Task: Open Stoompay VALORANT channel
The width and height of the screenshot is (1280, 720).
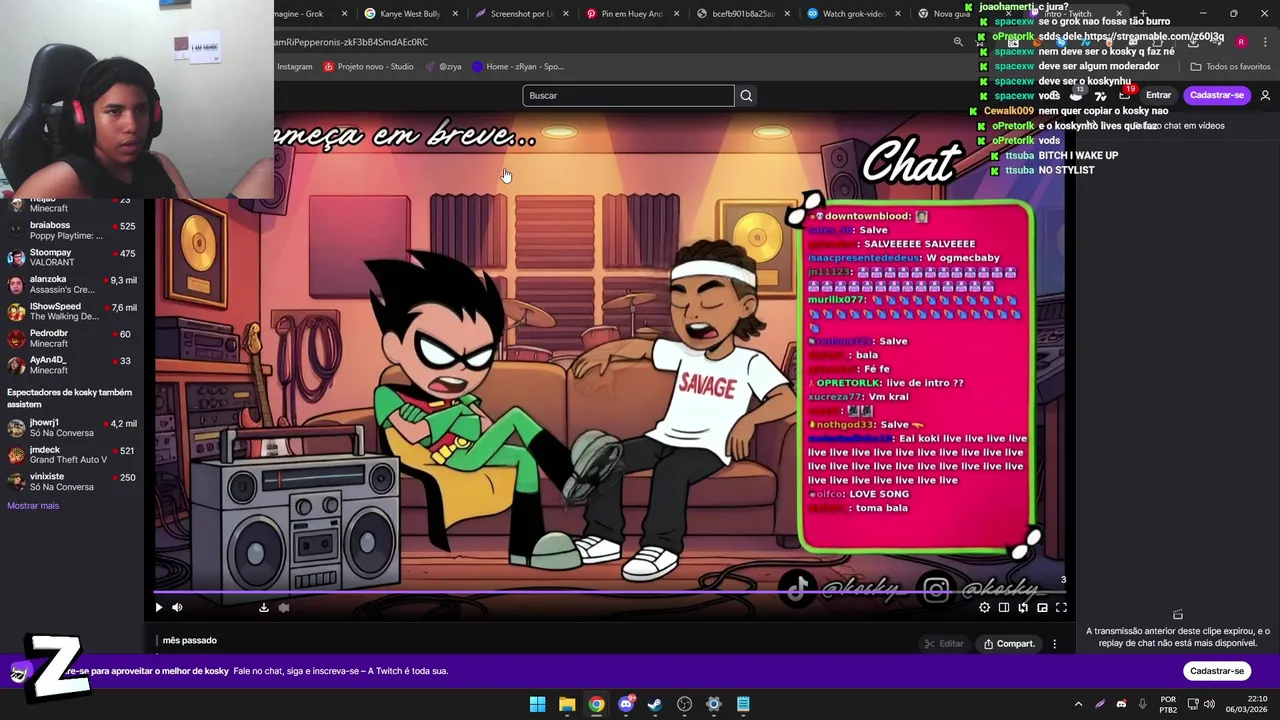Action: pyautogui.click(x=72, y=257)
